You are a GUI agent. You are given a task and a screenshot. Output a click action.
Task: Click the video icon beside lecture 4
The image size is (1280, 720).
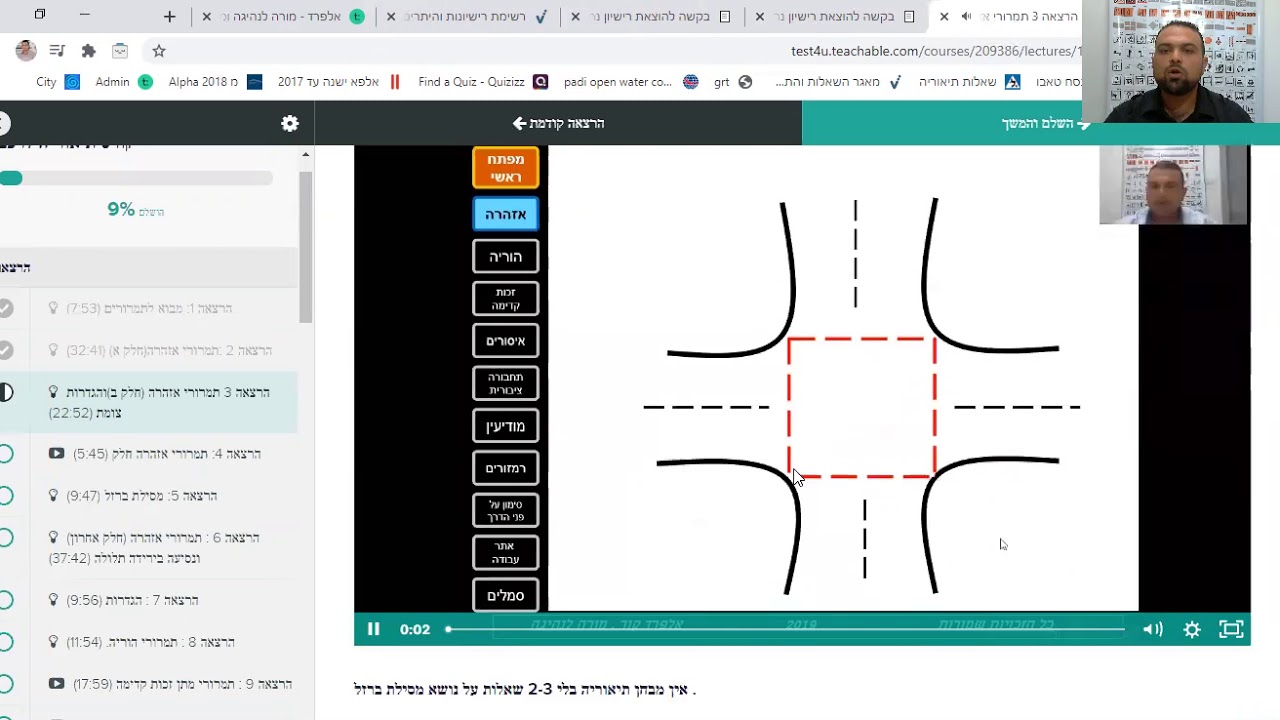click(56, 454)
